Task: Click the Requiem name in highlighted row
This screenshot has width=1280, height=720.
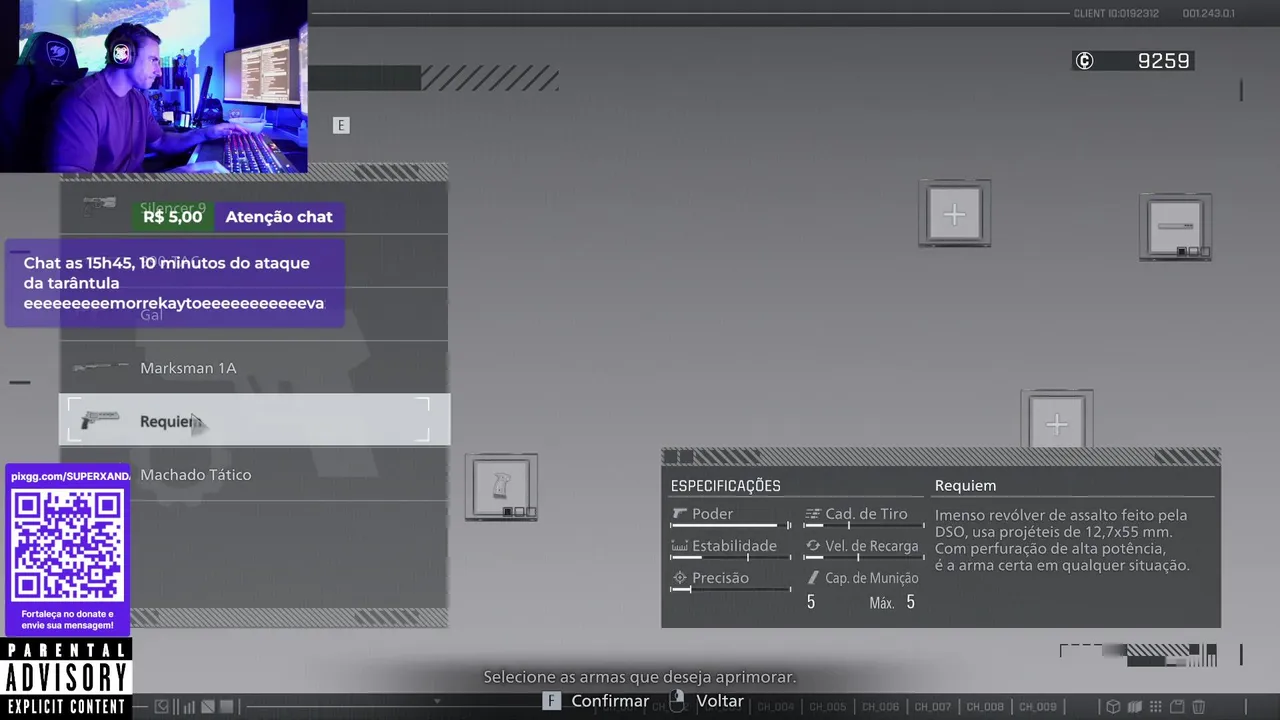Action: coord(171,421)
